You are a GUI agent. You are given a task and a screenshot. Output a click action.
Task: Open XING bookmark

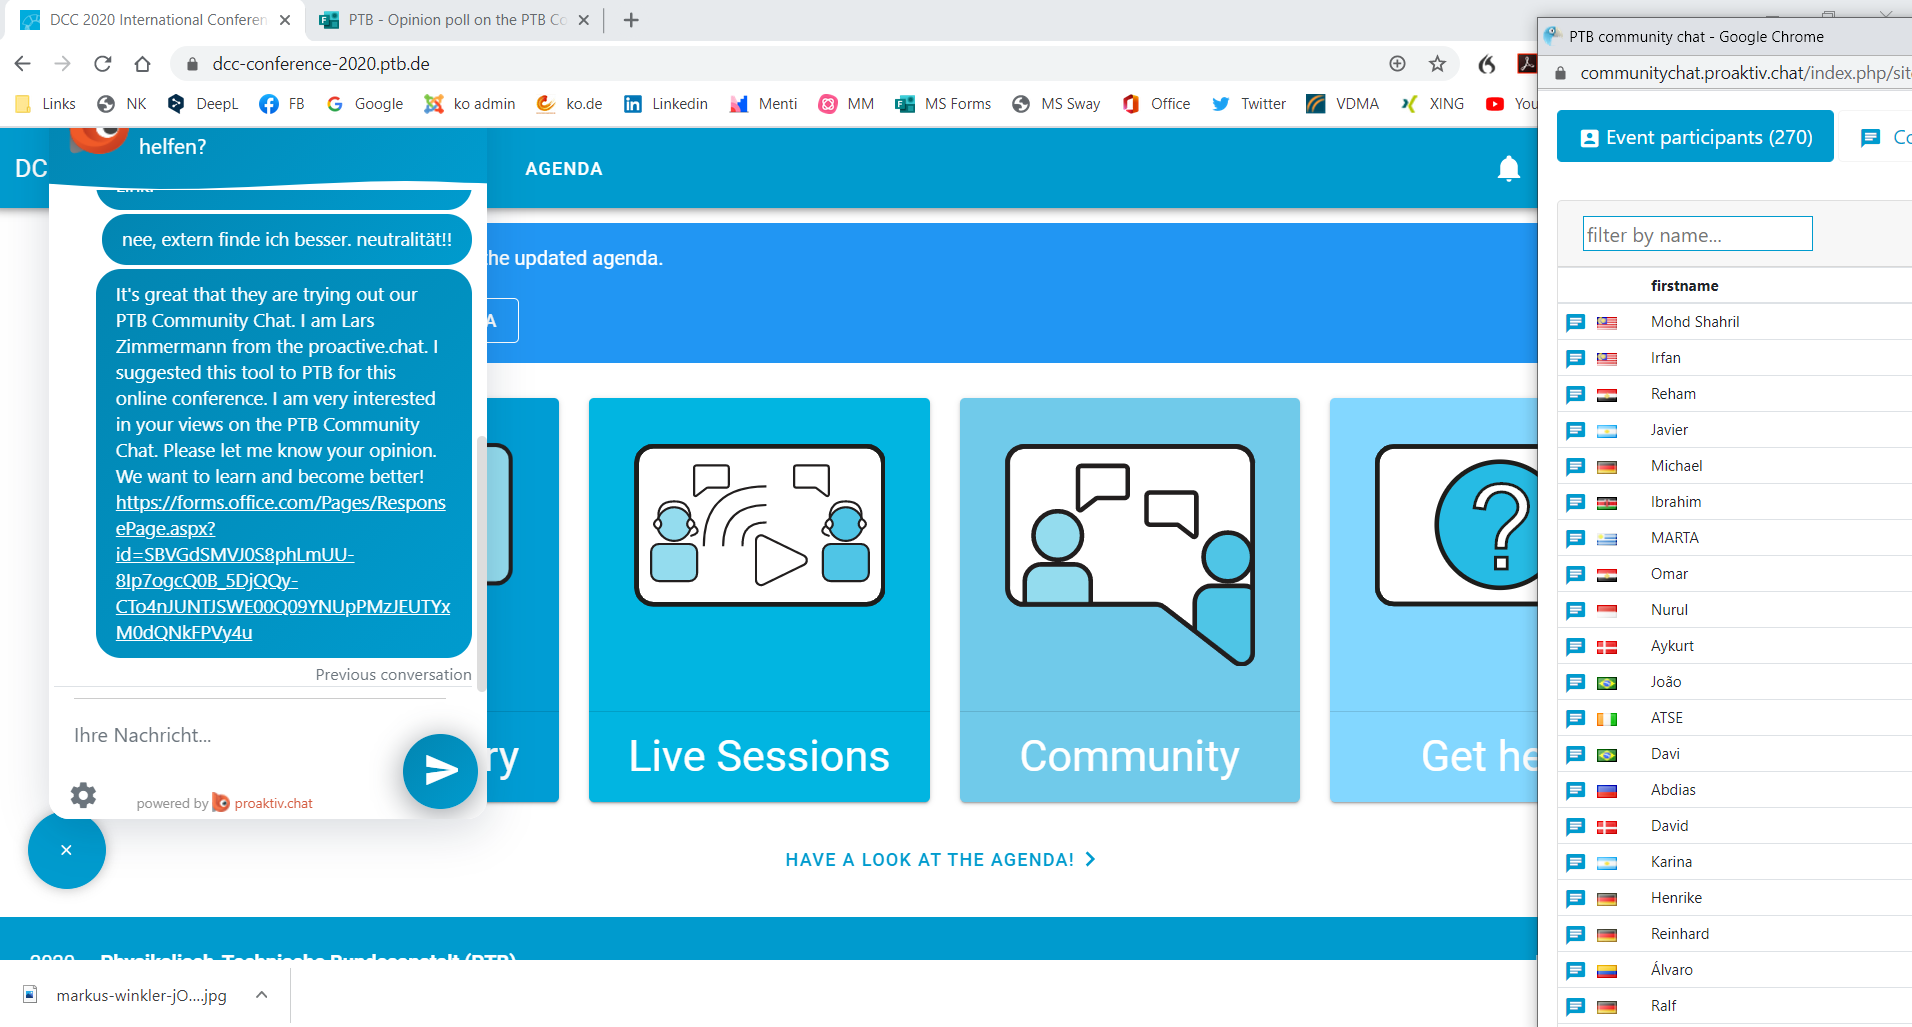(1432, 104)
